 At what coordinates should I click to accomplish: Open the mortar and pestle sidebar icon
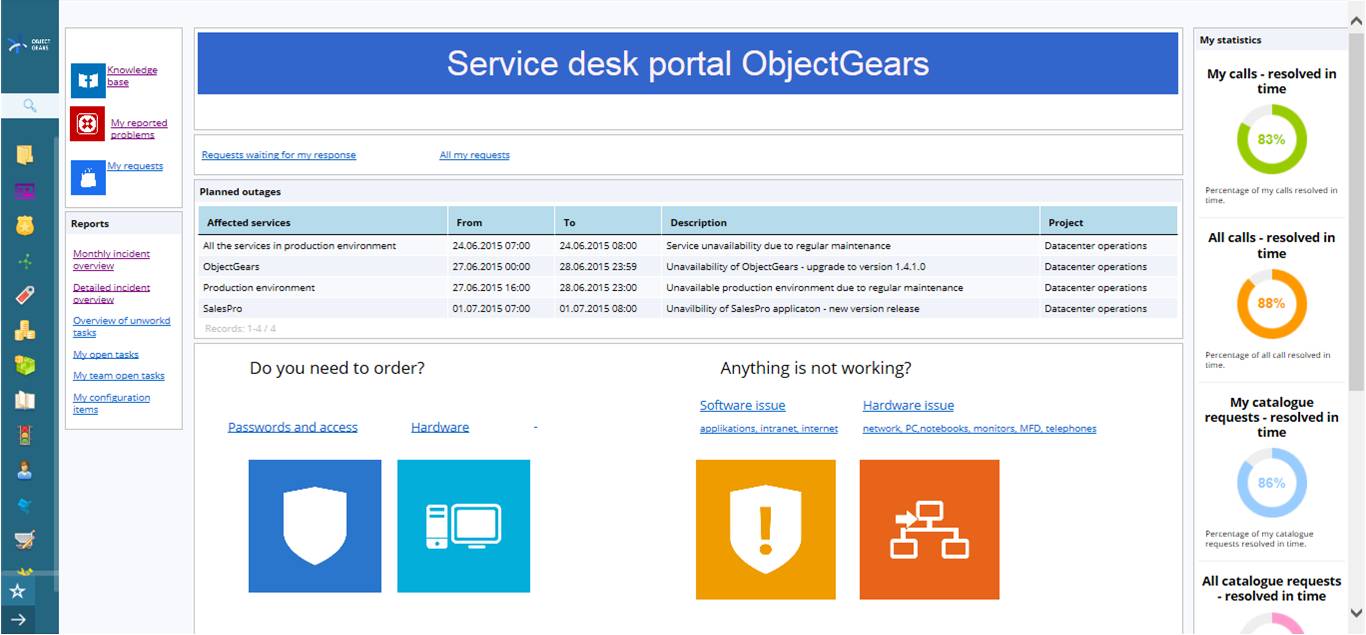pos(25,540)
